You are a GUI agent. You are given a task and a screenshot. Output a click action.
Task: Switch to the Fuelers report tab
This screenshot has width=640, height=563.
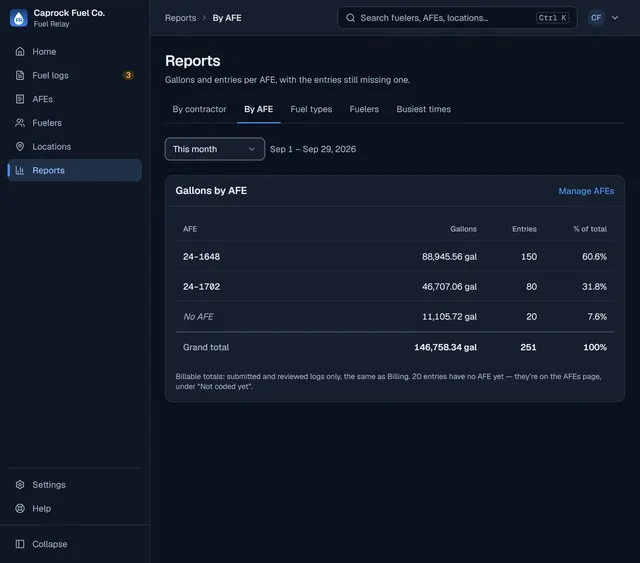(x=364, y=109)
